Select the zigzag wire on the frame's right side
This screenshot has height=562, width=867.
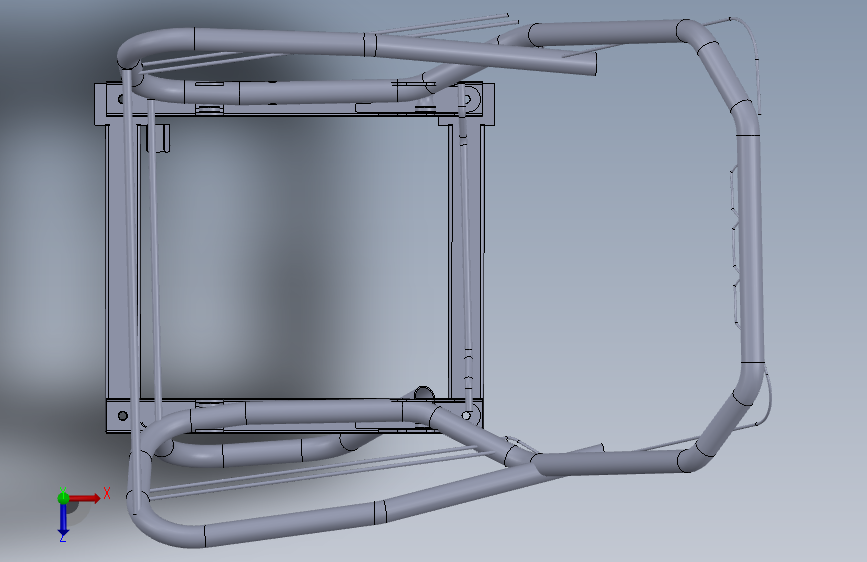[x=735, y=246]
